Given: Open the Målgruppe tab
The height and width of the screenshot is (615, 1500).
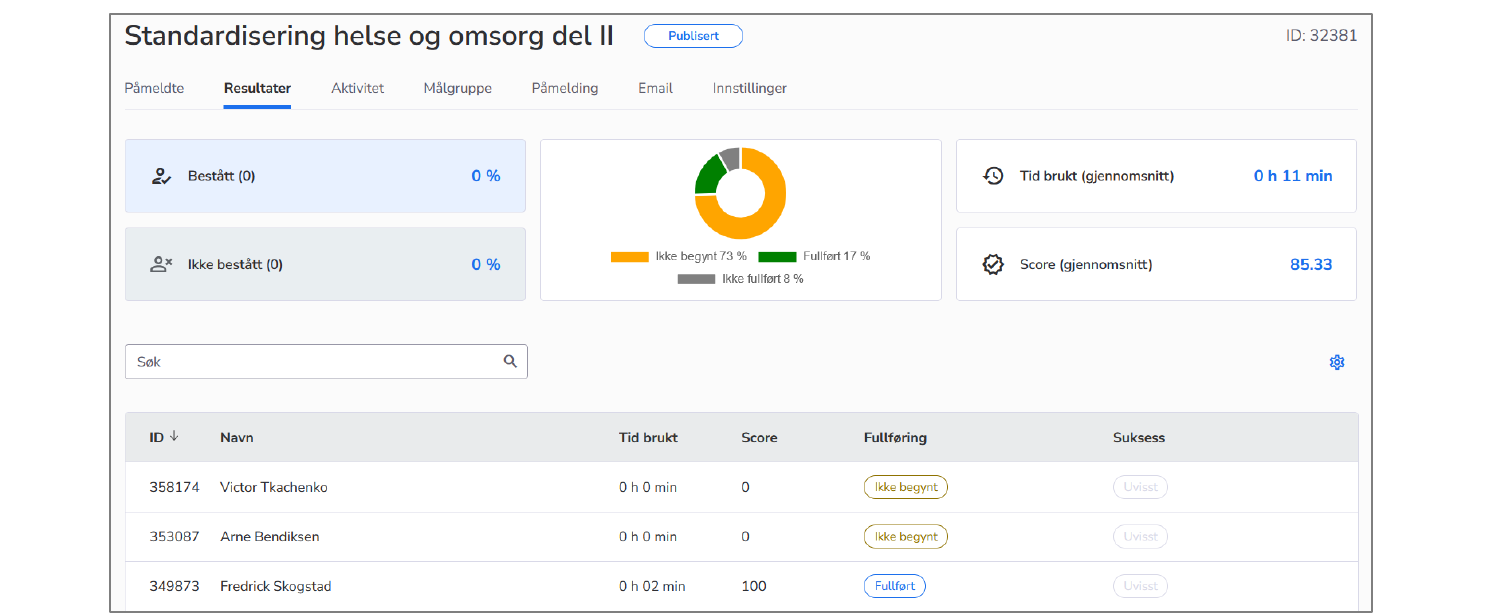Looking at the screenshot, I should pyautogui.click(x=457, y=88).
